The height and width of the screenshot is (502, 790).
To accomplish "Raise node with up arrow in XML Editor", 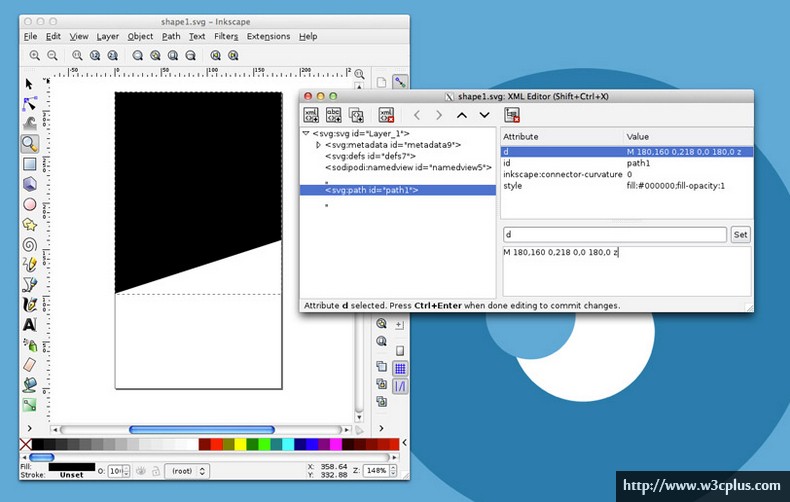I will coord(462,115).
